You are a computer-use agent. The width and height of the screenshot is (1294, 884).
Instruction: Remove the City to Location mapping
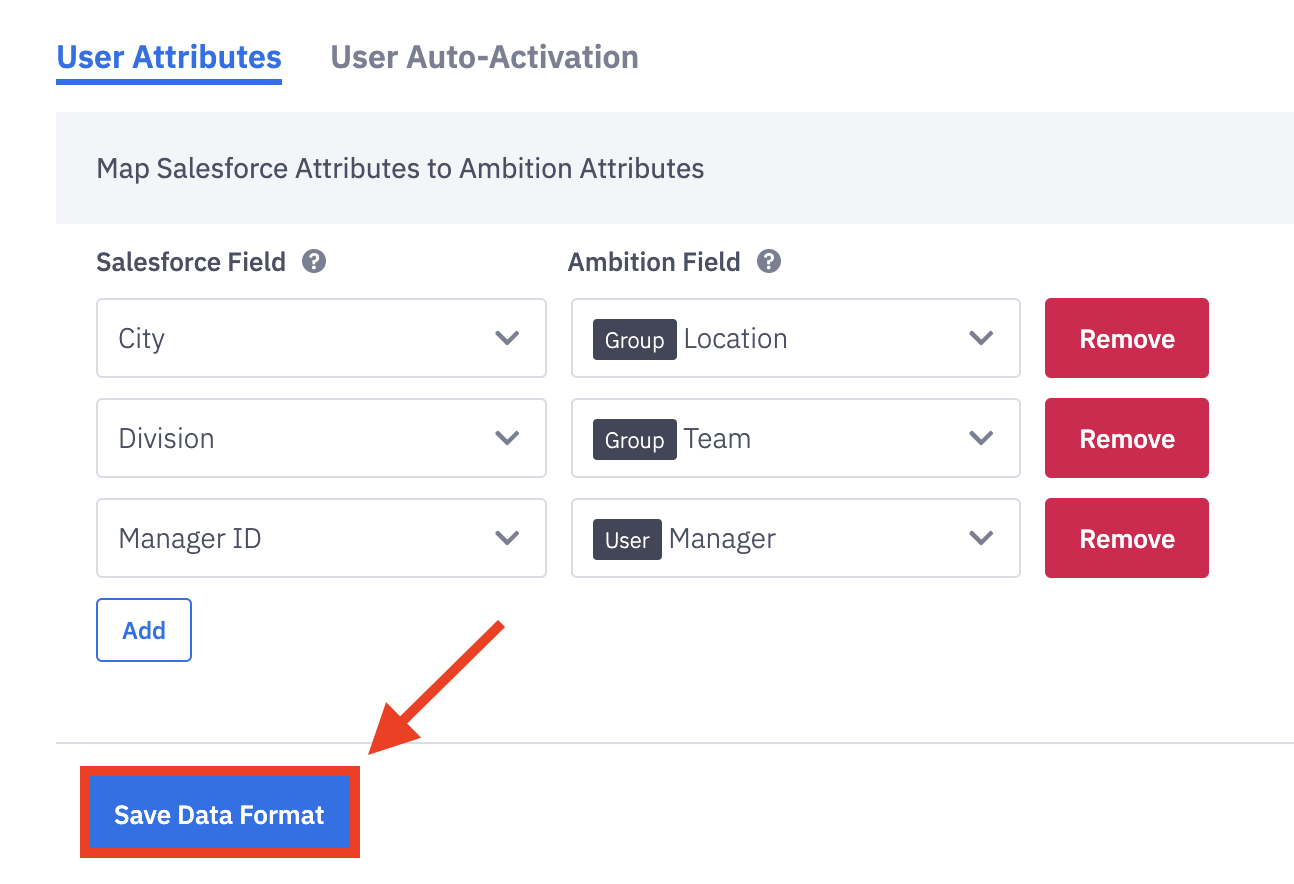coord(1126,338)
